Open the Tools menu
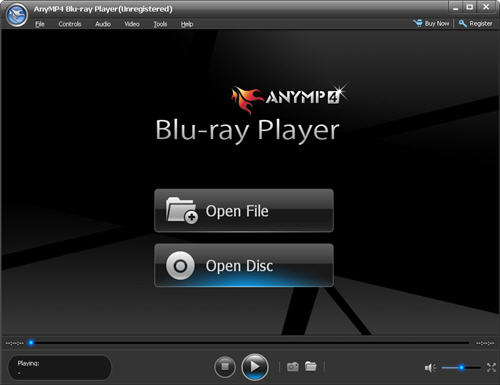The height and width of the screenshot is (385, 500). [x=160, y=24]
